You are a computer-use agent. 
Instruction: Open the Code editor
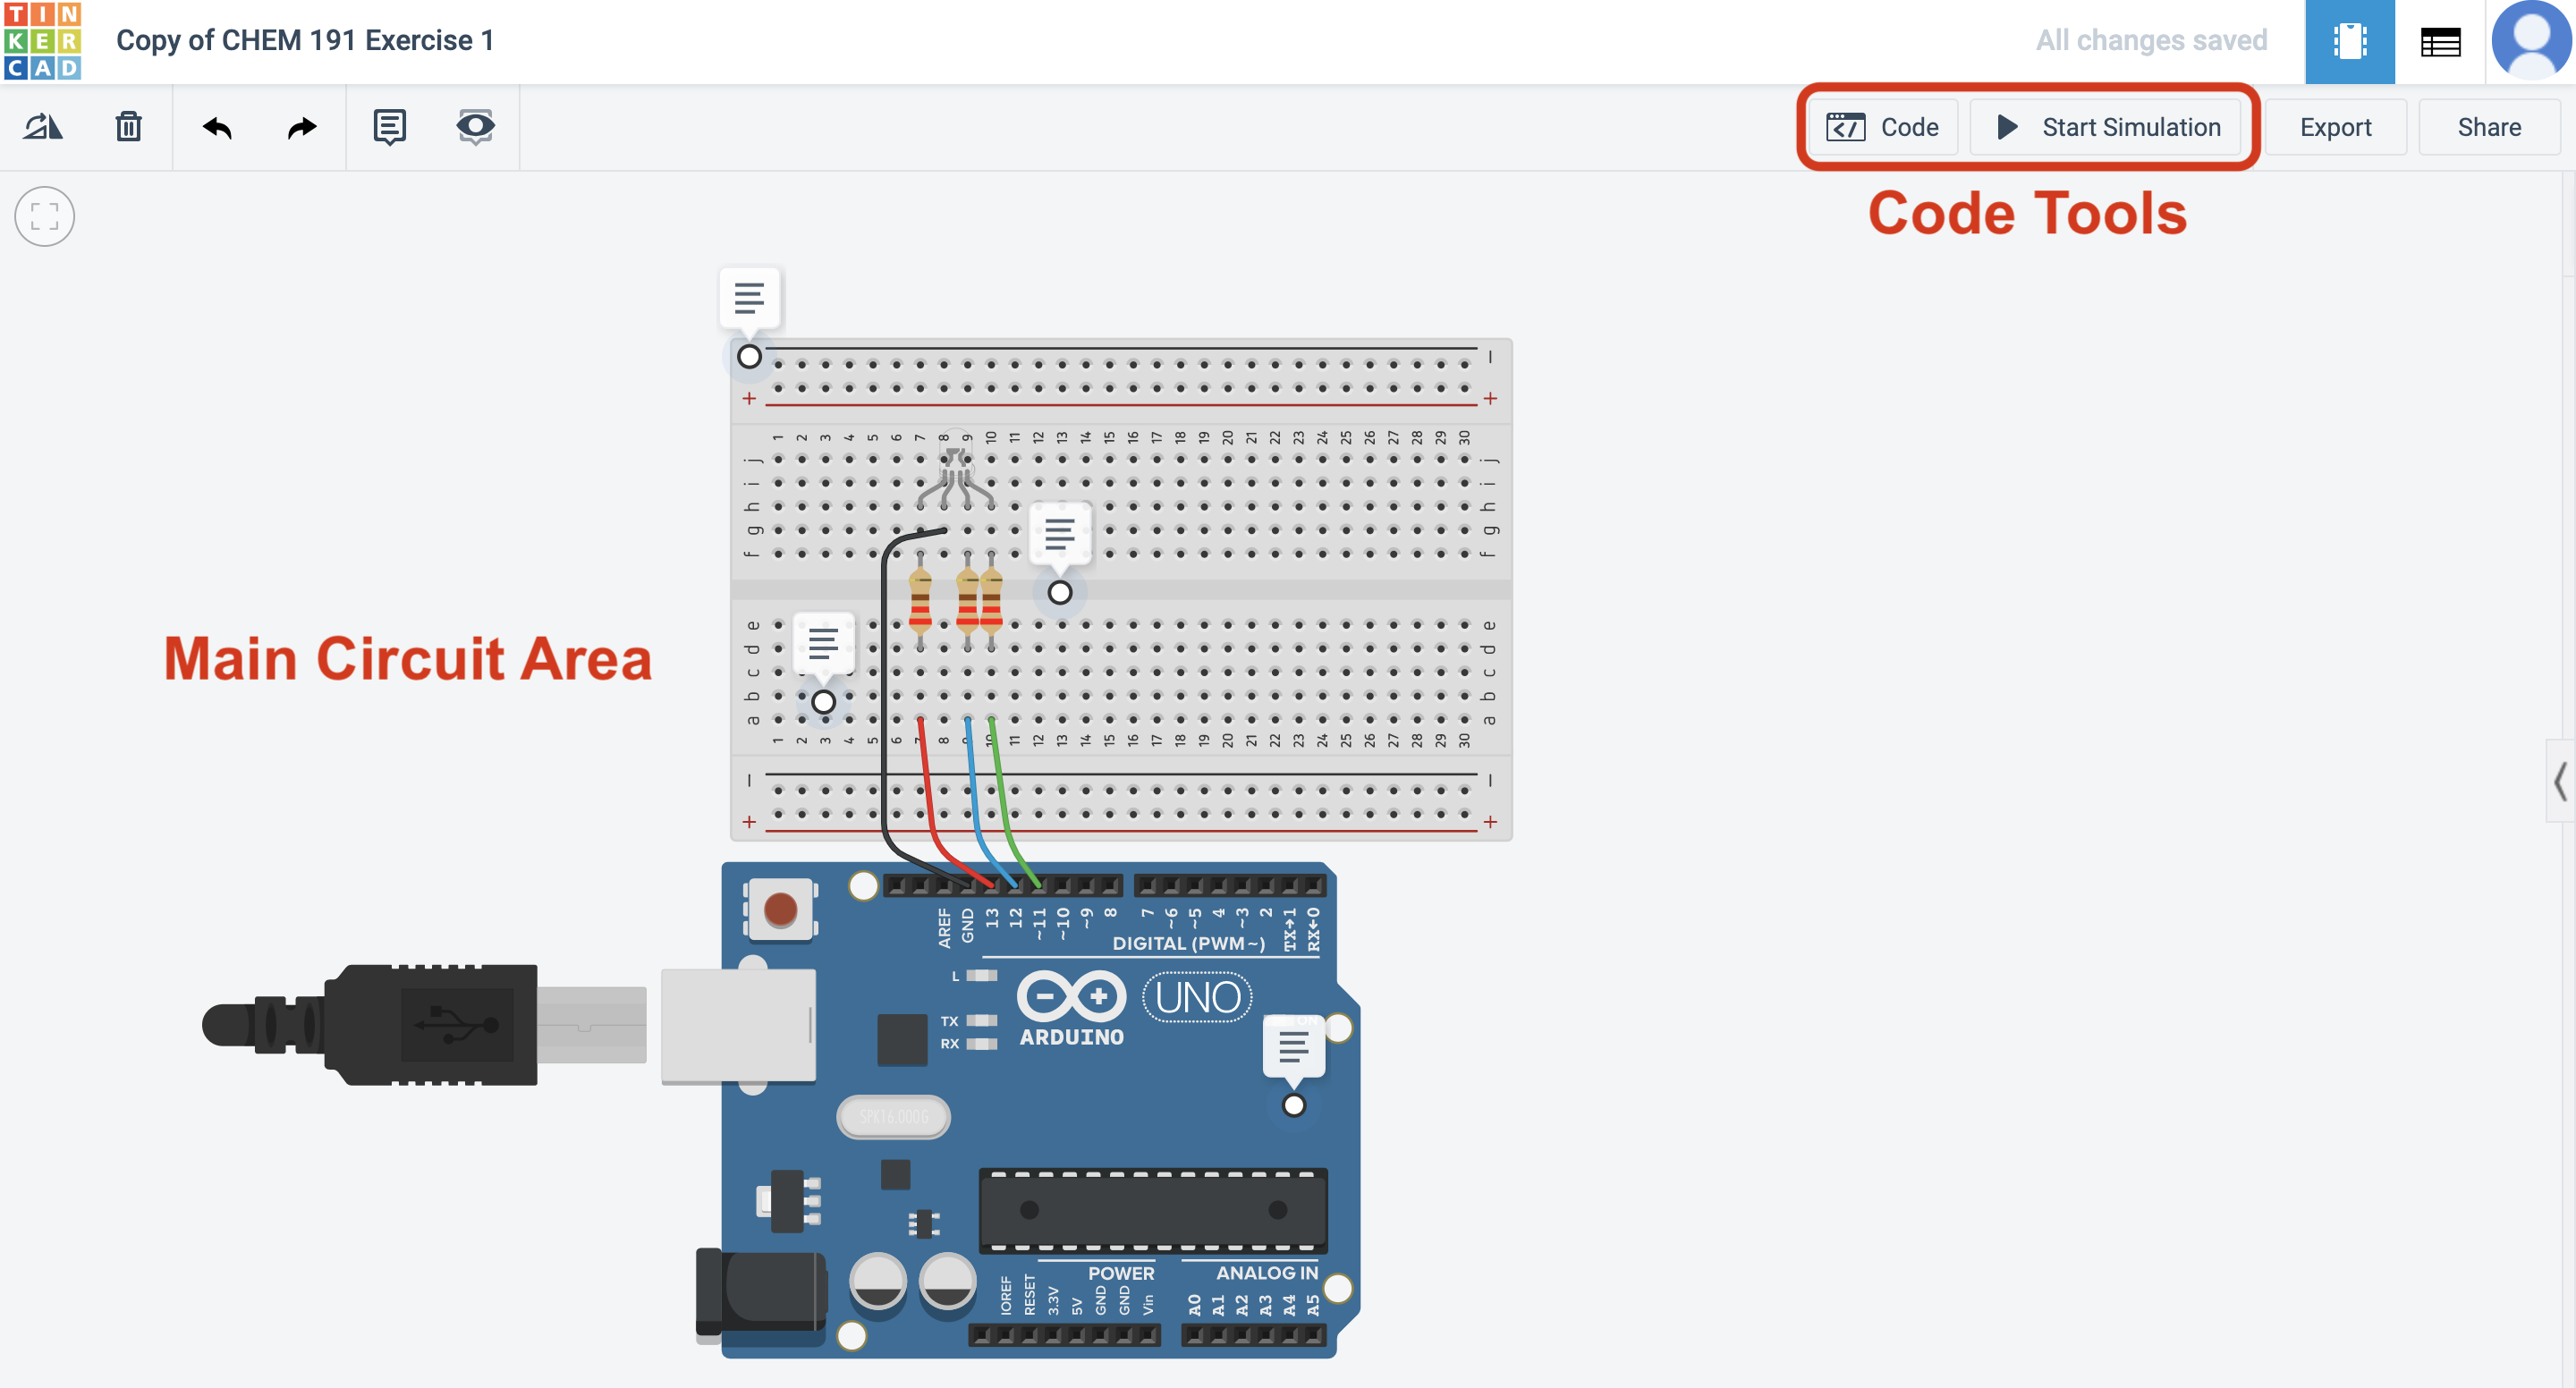pyautogui.click(x=1882, y=127)
